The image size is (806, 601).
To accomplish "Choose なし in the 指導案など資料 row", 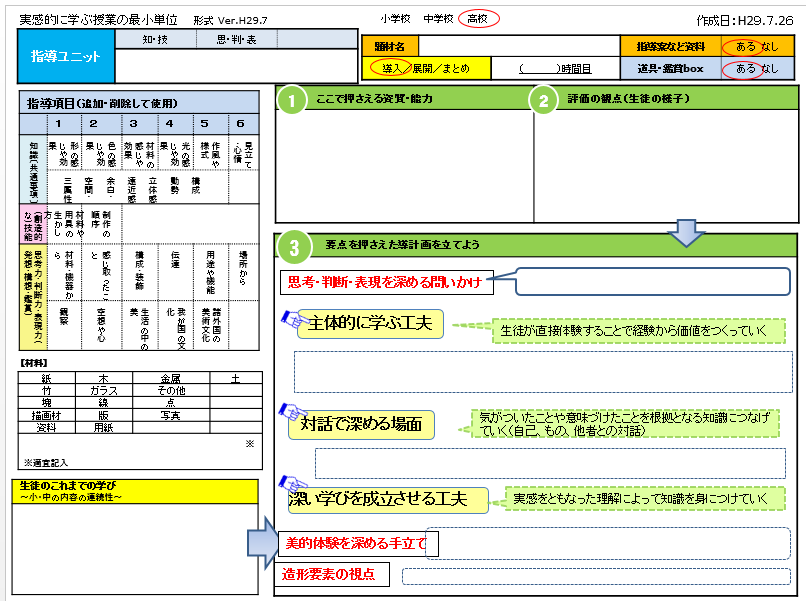I will (770, 47).
